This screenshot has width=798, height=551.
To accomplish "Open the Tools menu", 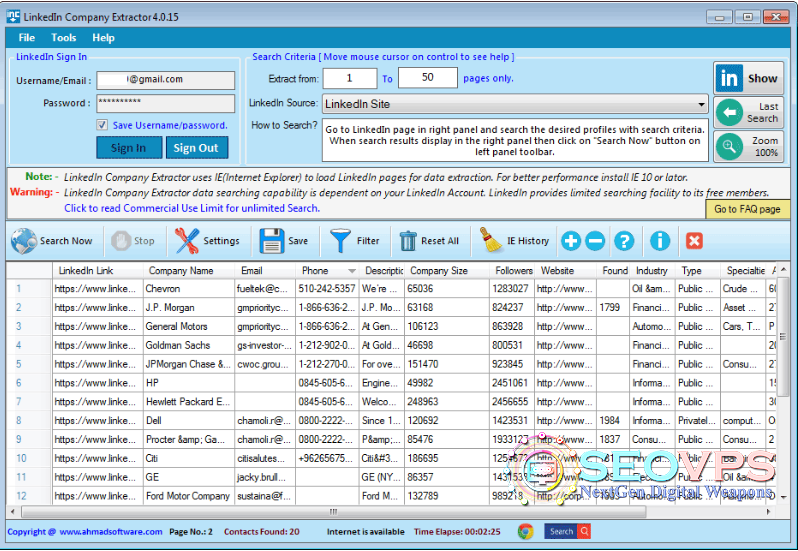I will 64,38.
